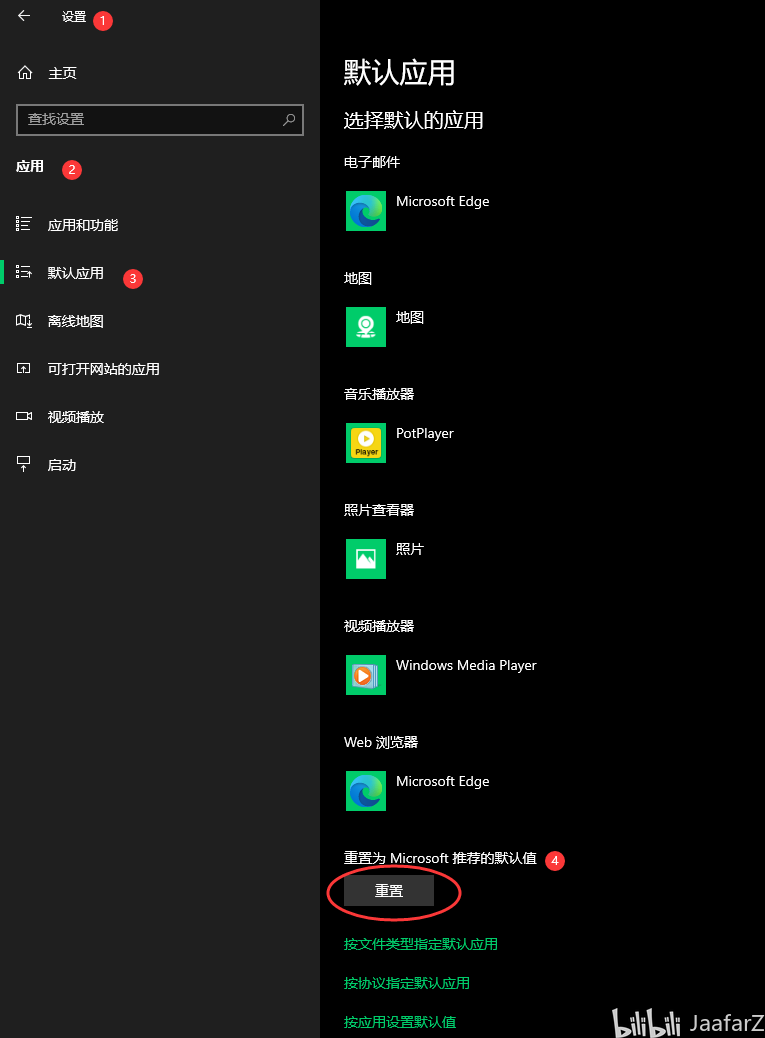Open 按协议指定默认应用 link
This screenshot has height=1038, width=765.
(407, 983)
